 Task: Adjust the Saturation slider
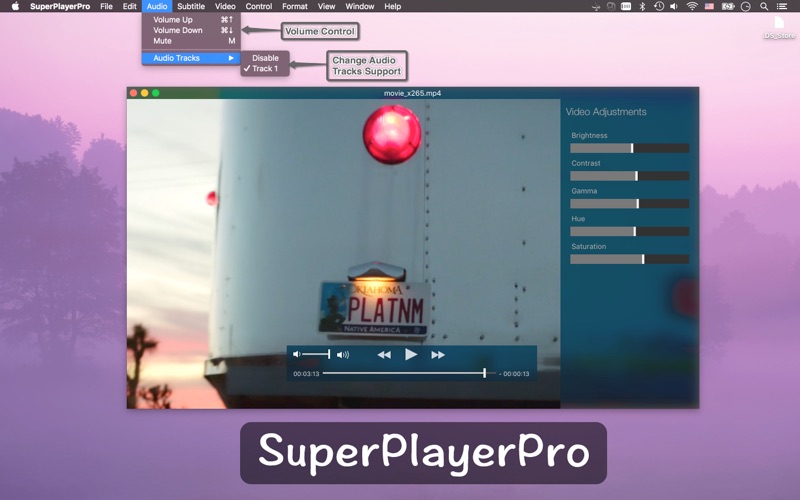pos(630,259)
